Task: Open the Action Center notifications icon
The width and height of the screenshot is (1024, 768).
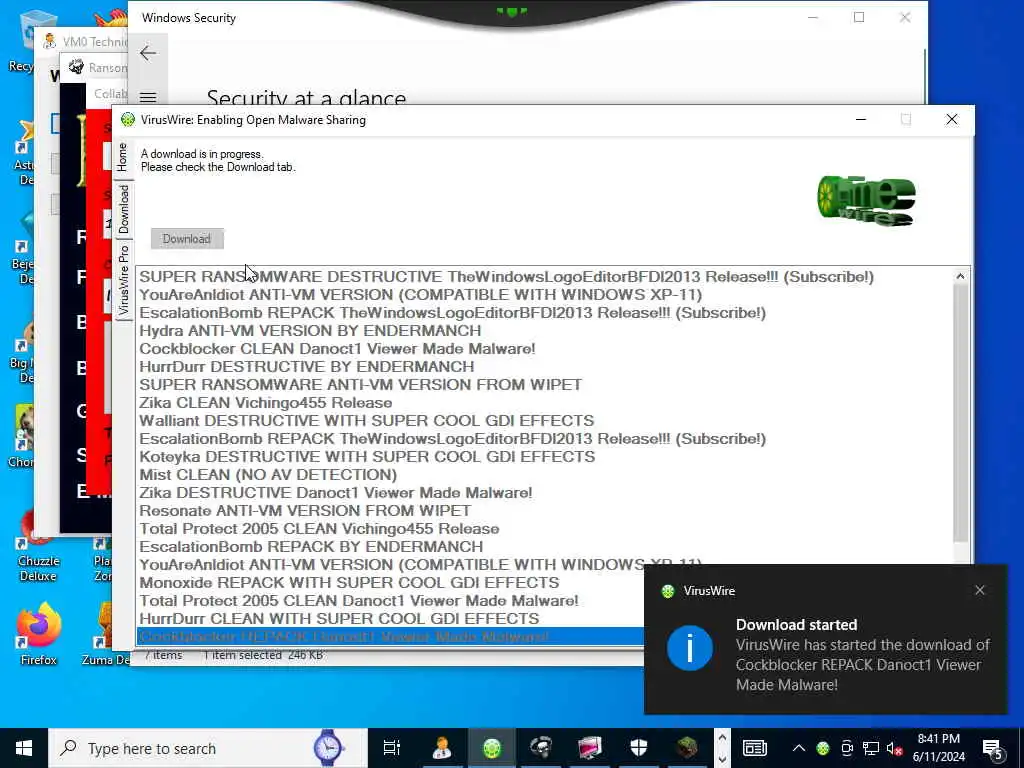Action: pyautogui.click(x=994, y=748)
